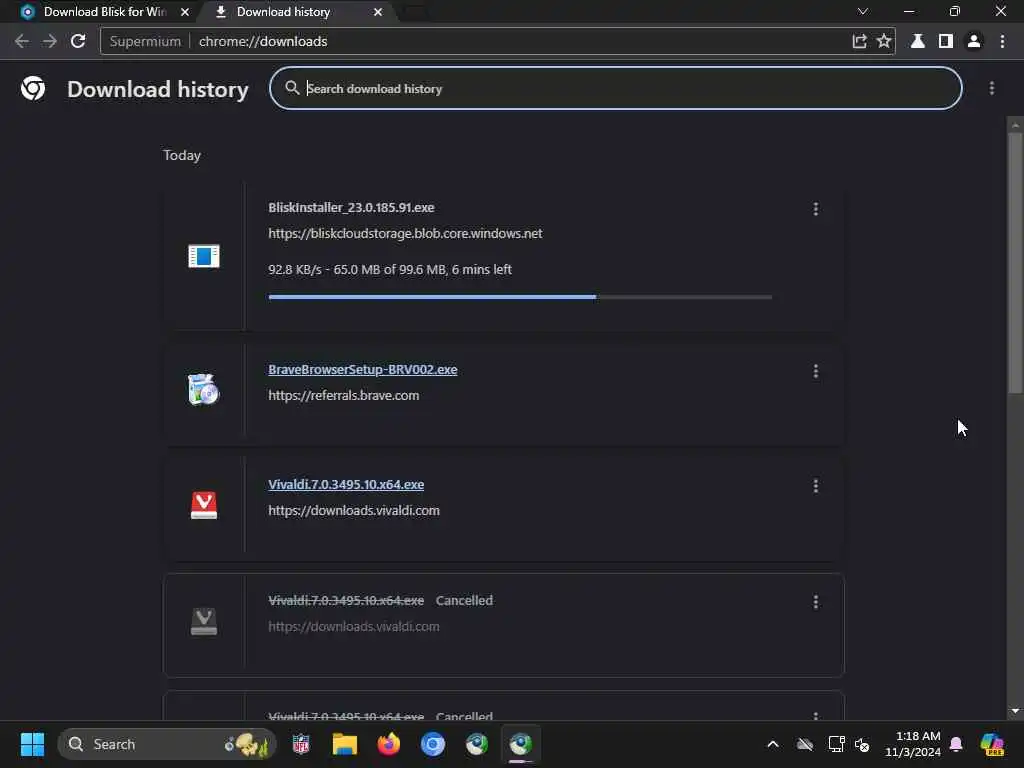Click the referrals.brave.com source URL
Screen dimensions: 1024x768
[x=344, y=396]
